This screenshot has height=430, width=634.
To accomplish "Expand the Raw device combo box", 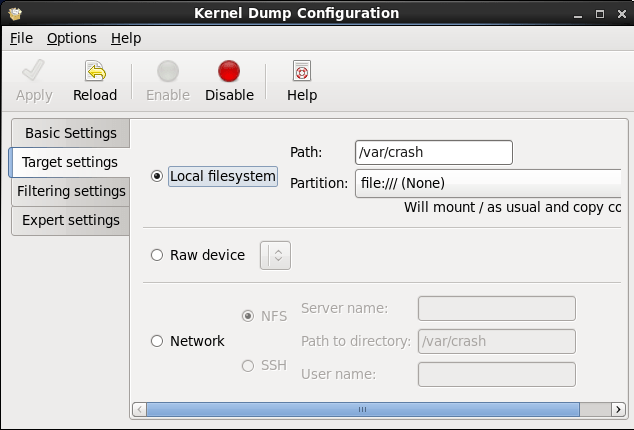I will (x=275, y=255).
